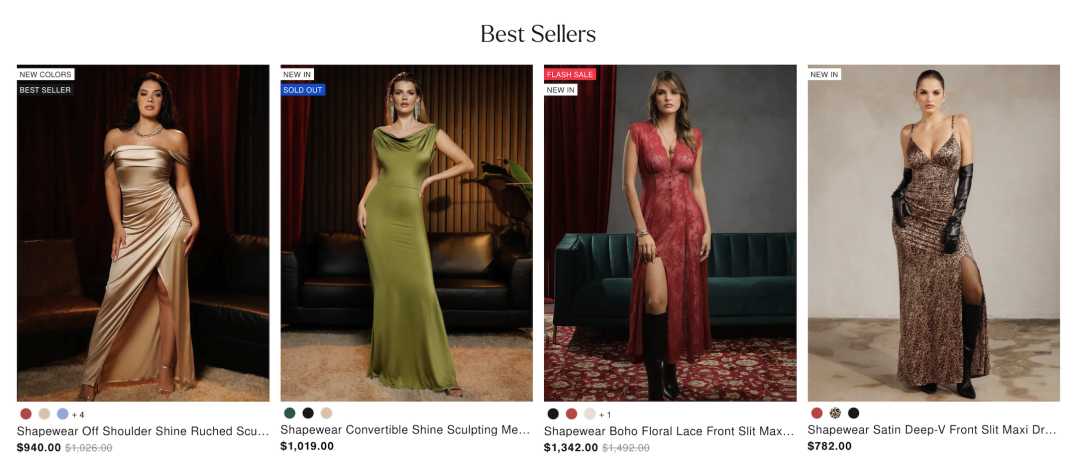Image resolution: width=1080 pixels, height=470 pixels.
Task: View the green dress product image
Action: coord(406,233)
